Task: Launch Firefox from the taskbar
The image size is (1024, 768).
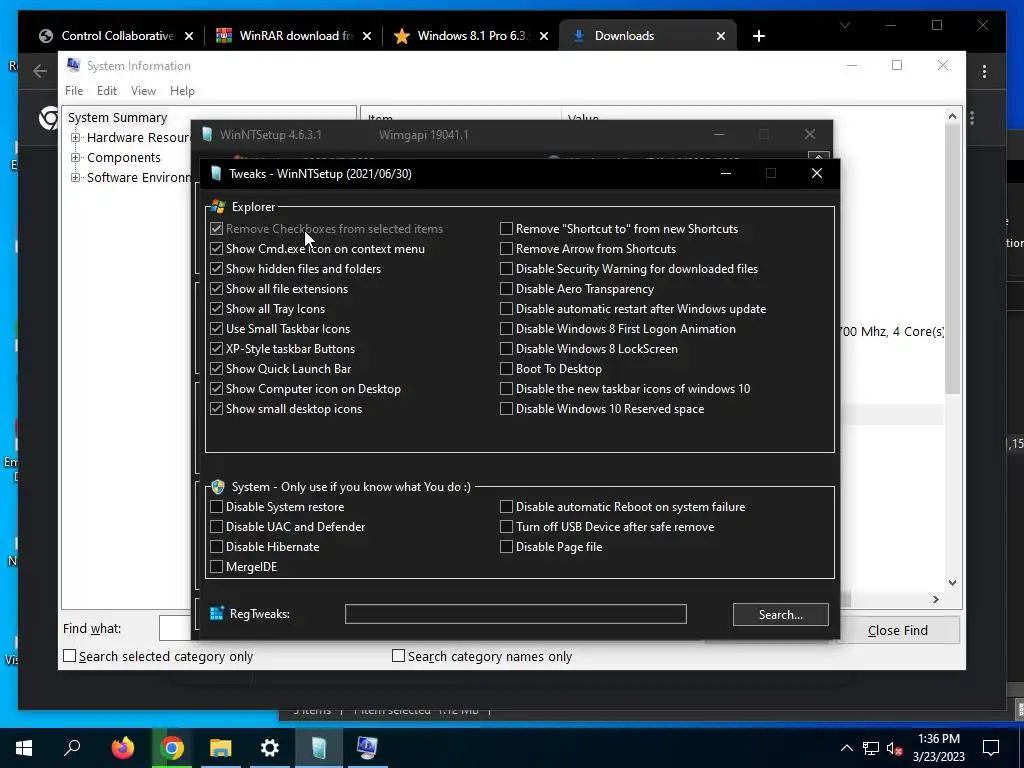Action: click(123, 747)
